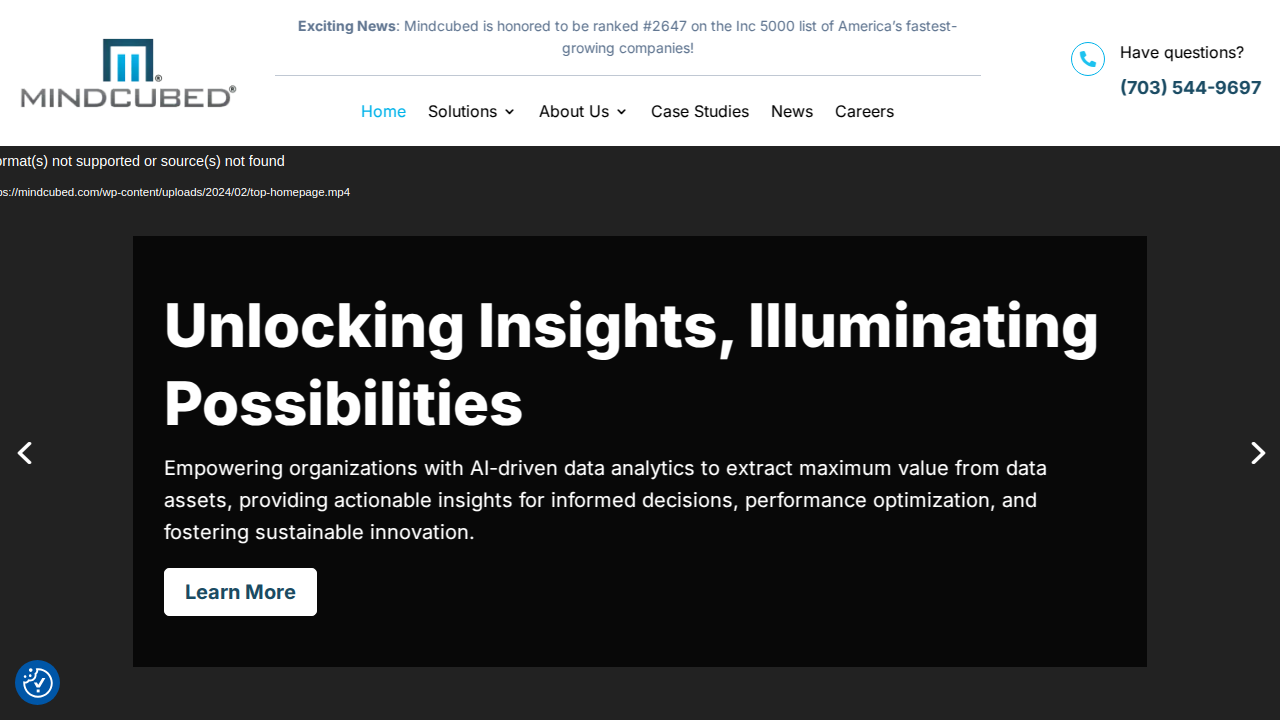
Task: Advance slider with right arrow
Action: click(1258, 453)
